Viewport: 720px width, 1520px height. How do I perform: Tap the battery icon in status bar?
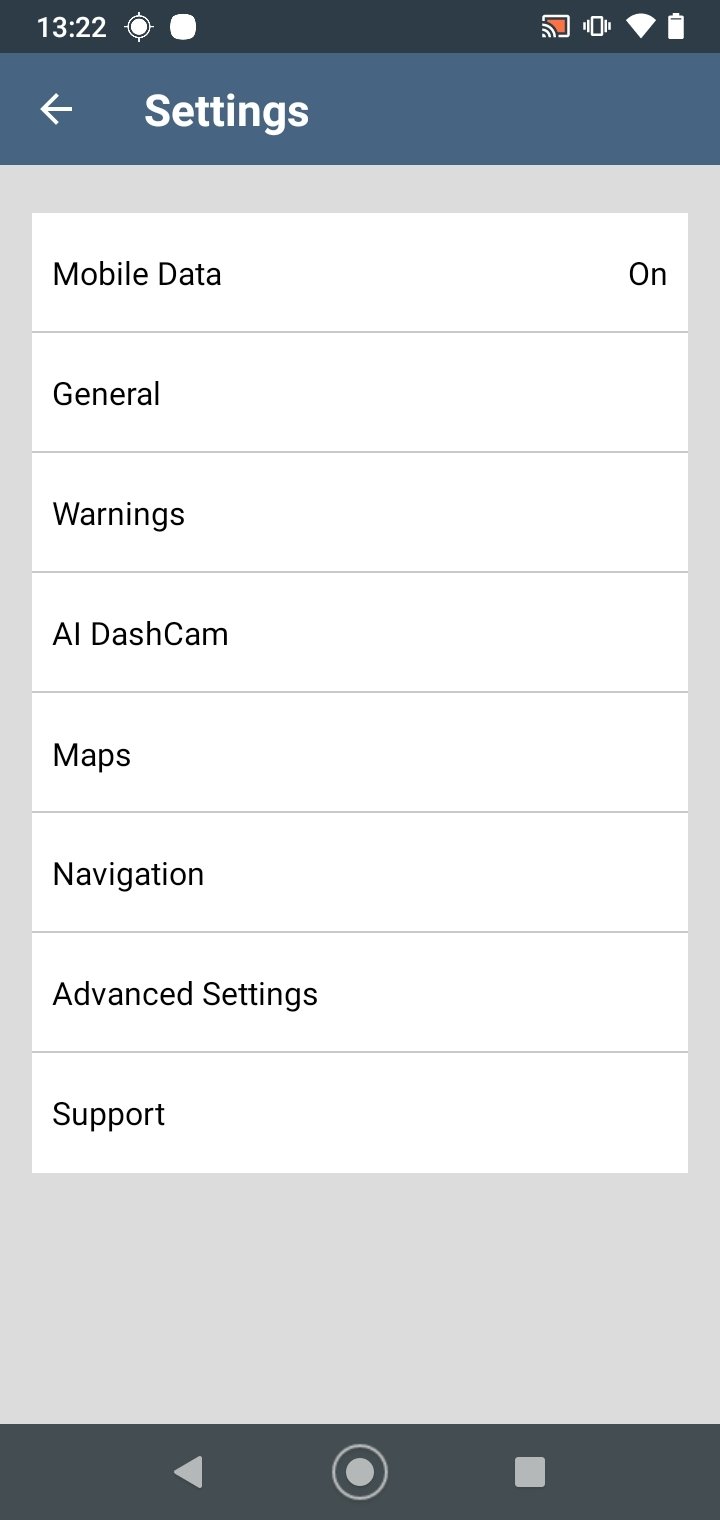click(x=677, y=27)
